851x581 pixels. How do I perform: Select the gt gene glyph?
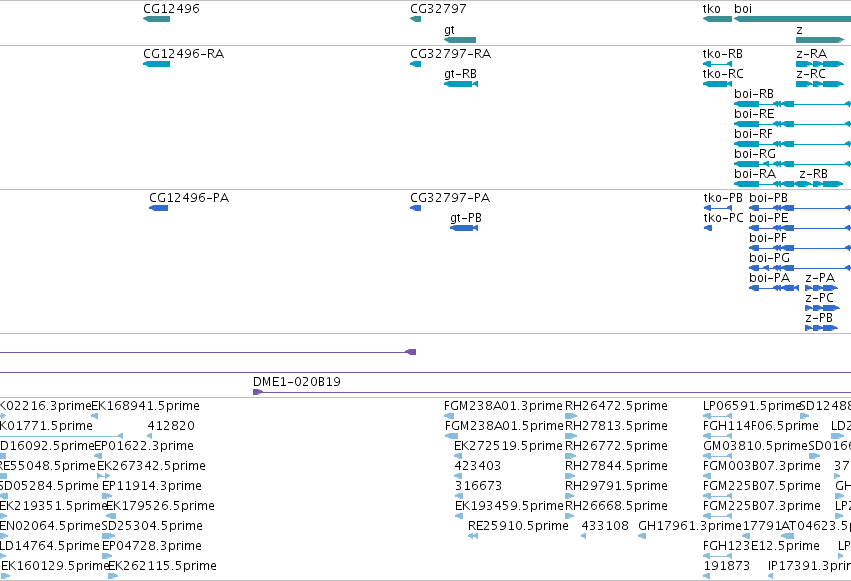click(x=460, y=40)
